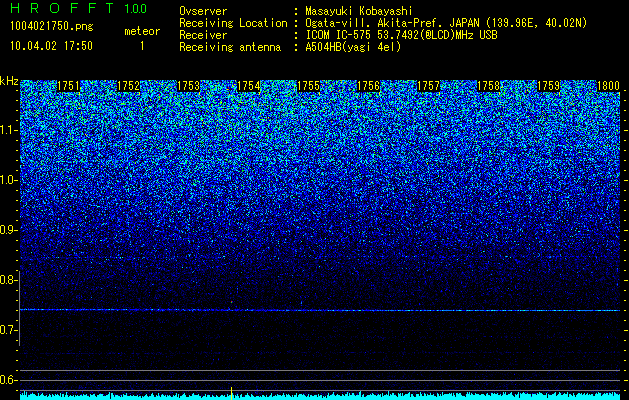Click the cyan signal level strip at bottom

[x=320, y=396]
